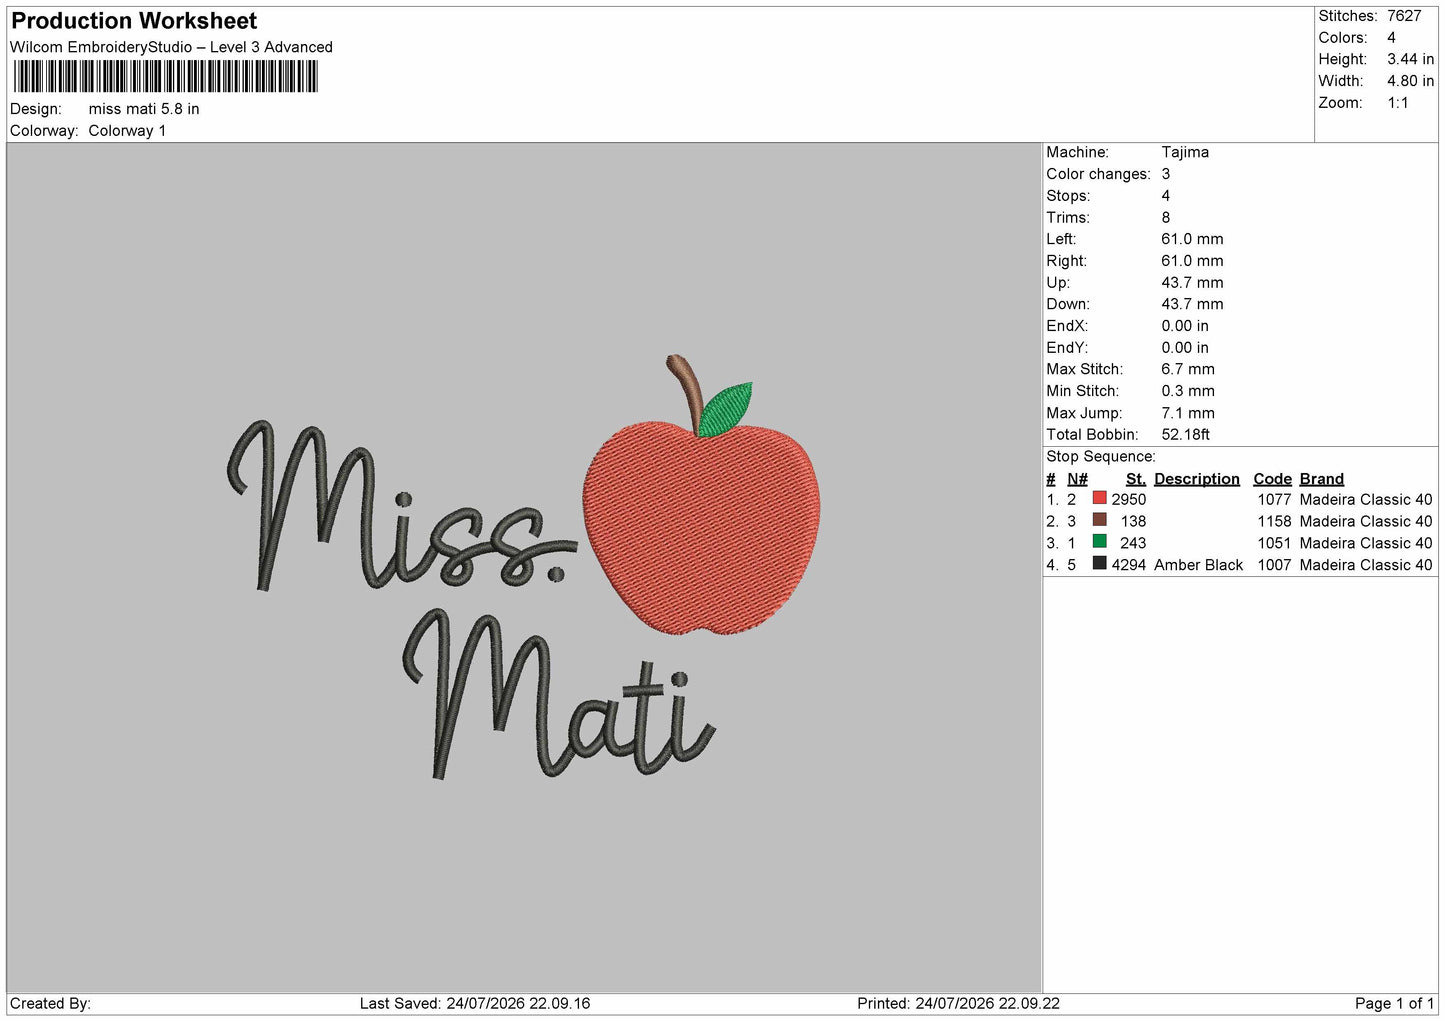Viewport: 1445px width, 1021px height.
Task: Click the Right value 61.0 mm
Action: [1192, 261]
